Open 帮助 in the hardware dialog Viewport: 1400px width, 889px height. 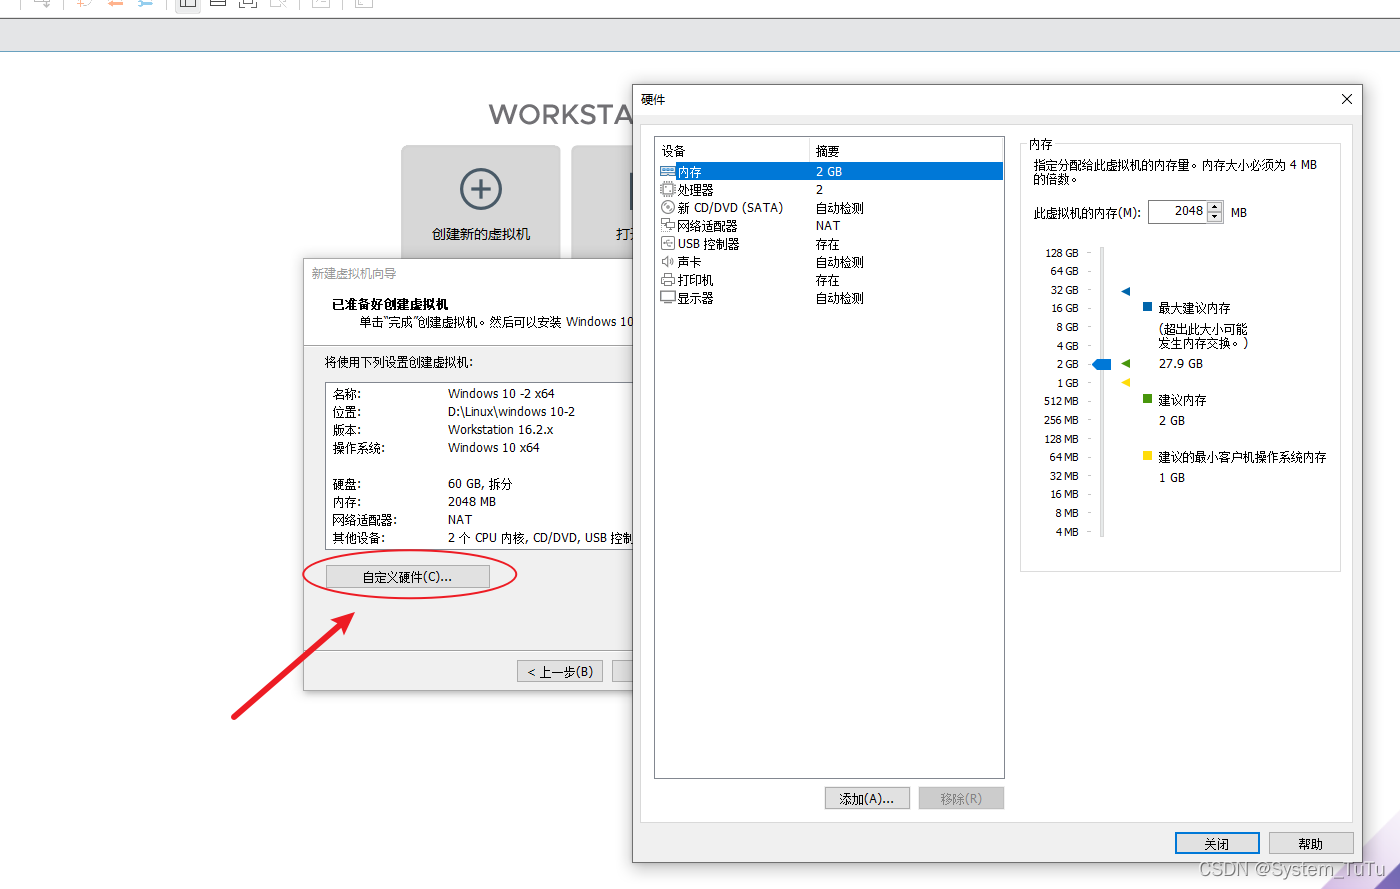coord(1311,843)
